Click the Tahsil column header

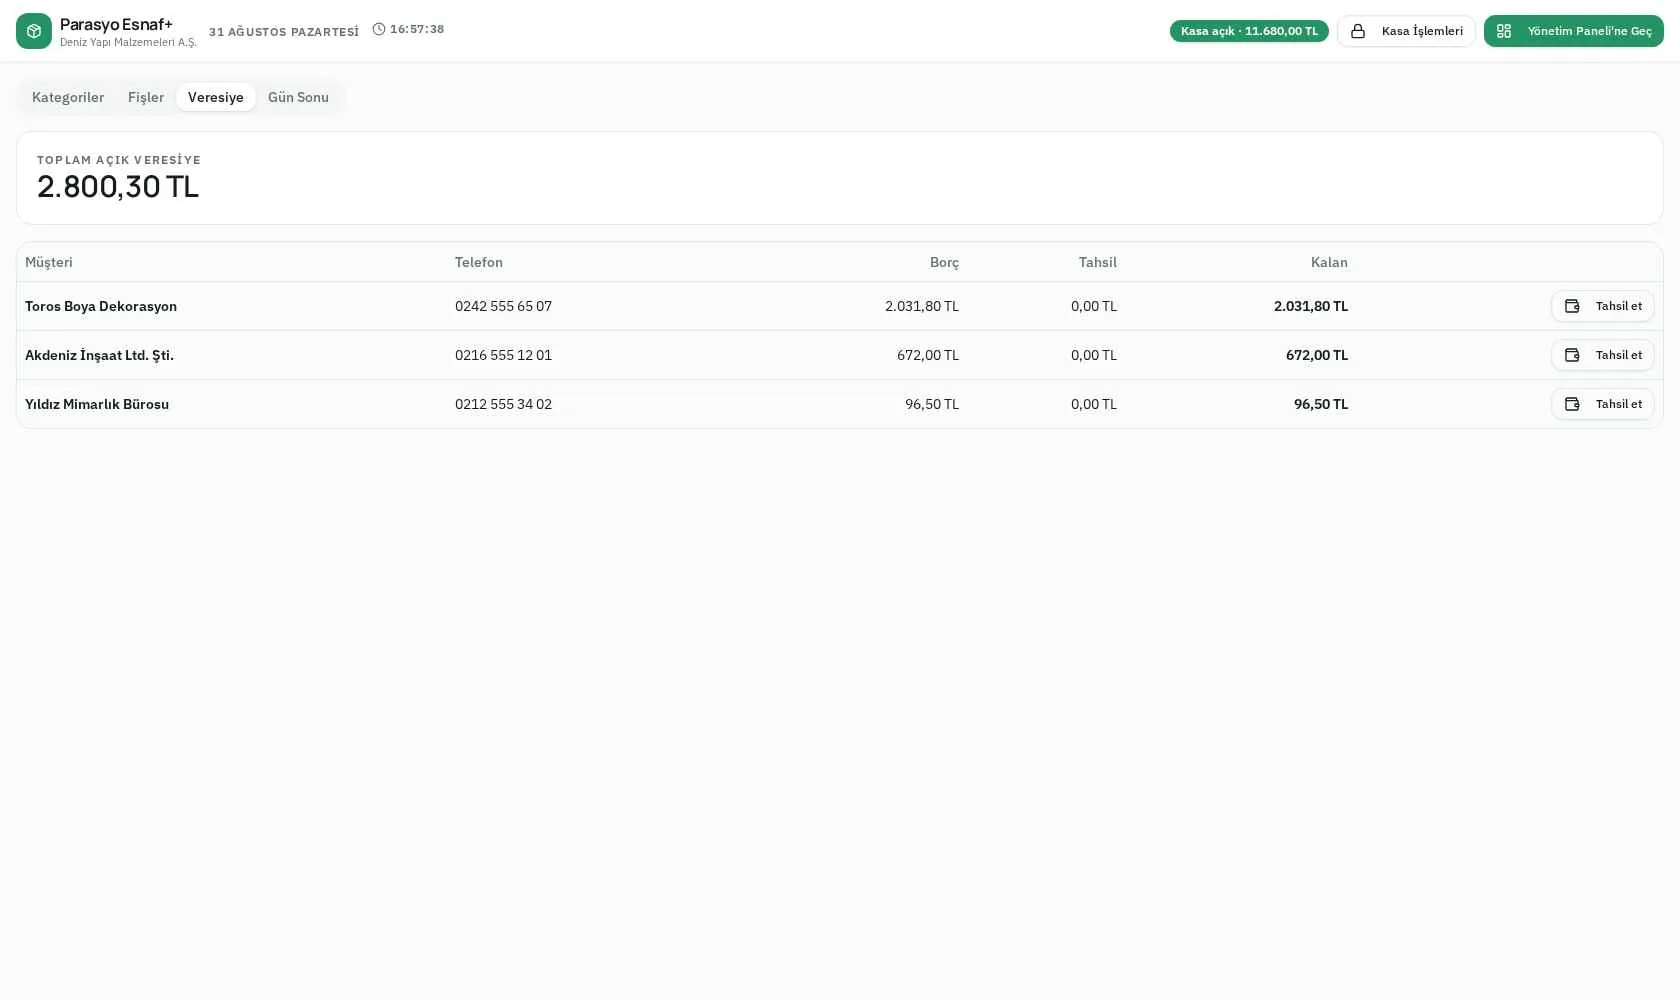(1098, 262)
